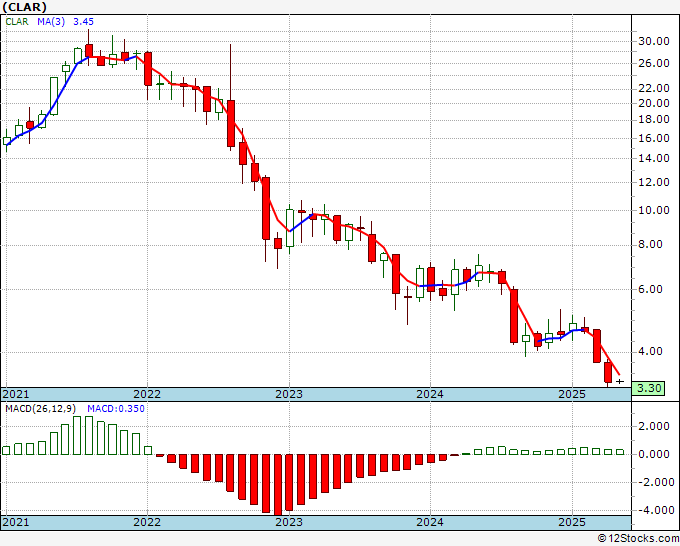Click 2023 on the MACD time axis
The image size is (680, 546).
[x=289, y=522]
